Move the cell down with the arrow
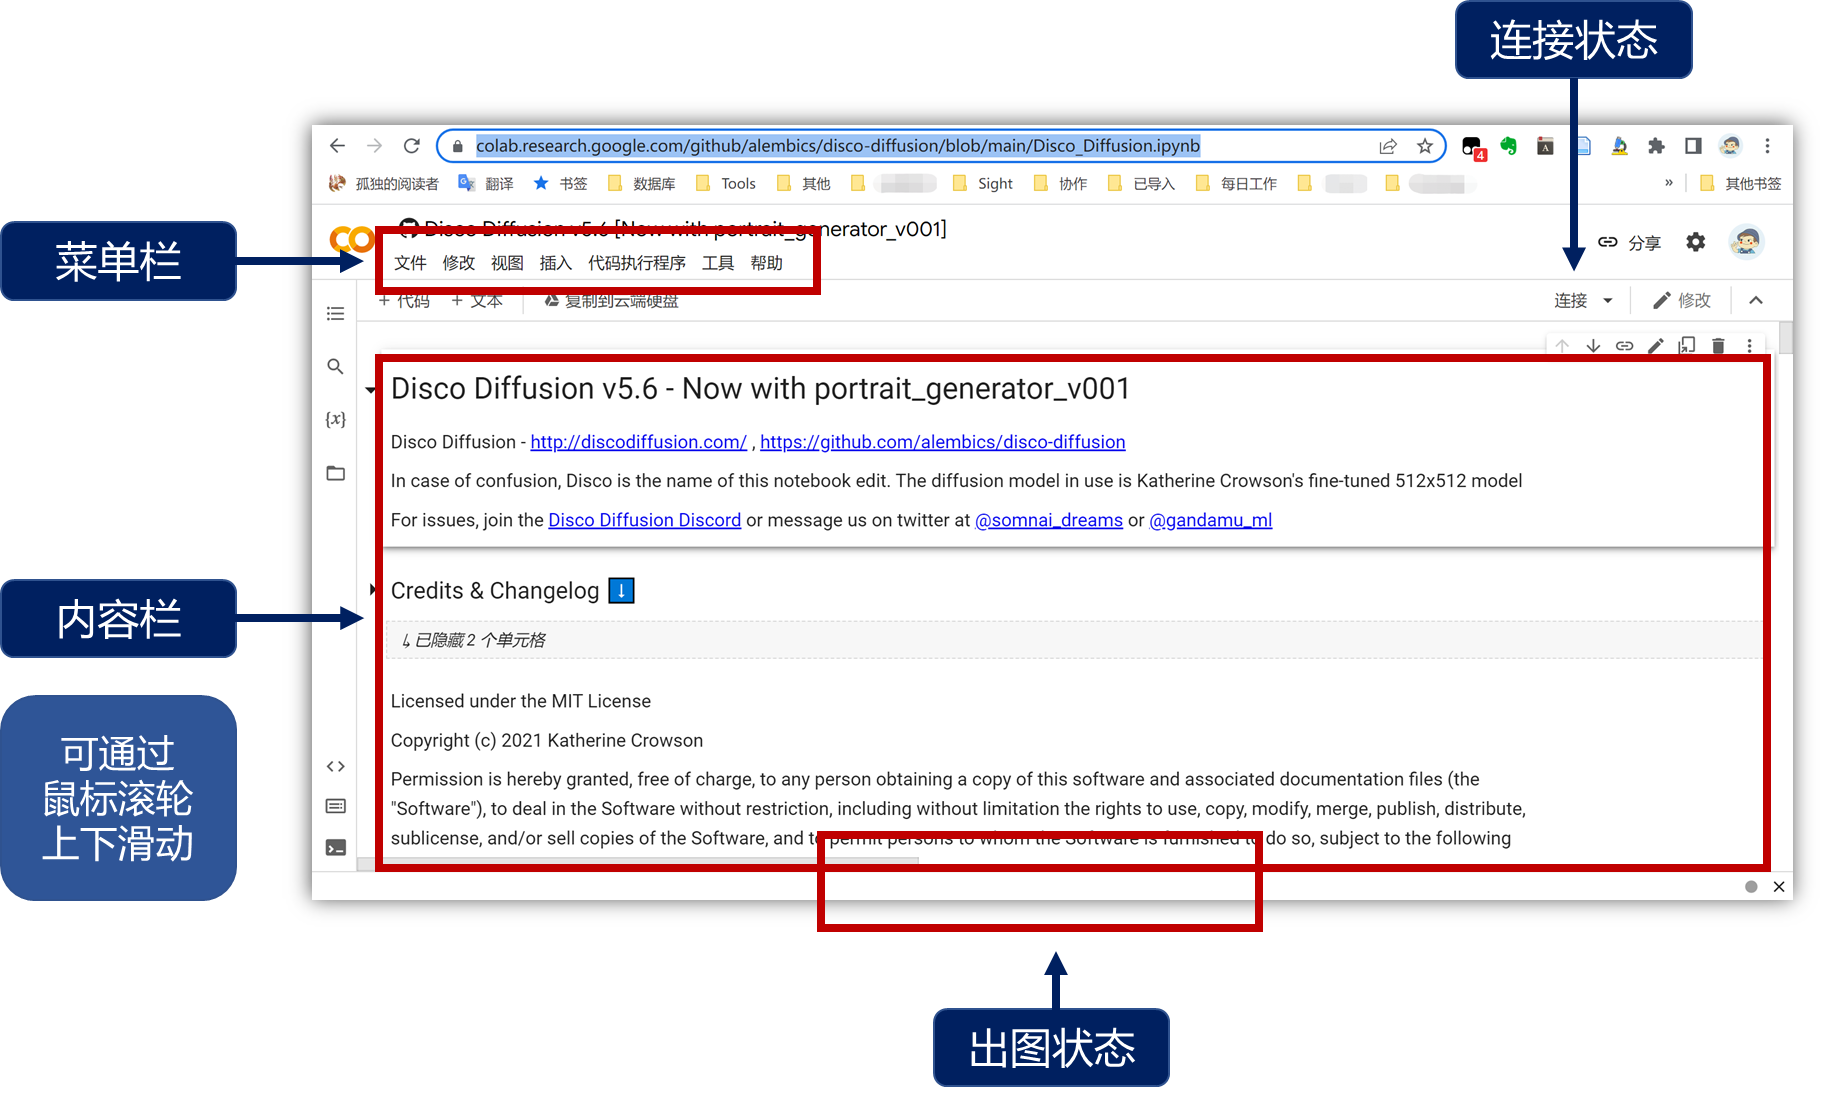Image resolution: width=1825 pixels, height=1098 pixels. coord(1593,346)
